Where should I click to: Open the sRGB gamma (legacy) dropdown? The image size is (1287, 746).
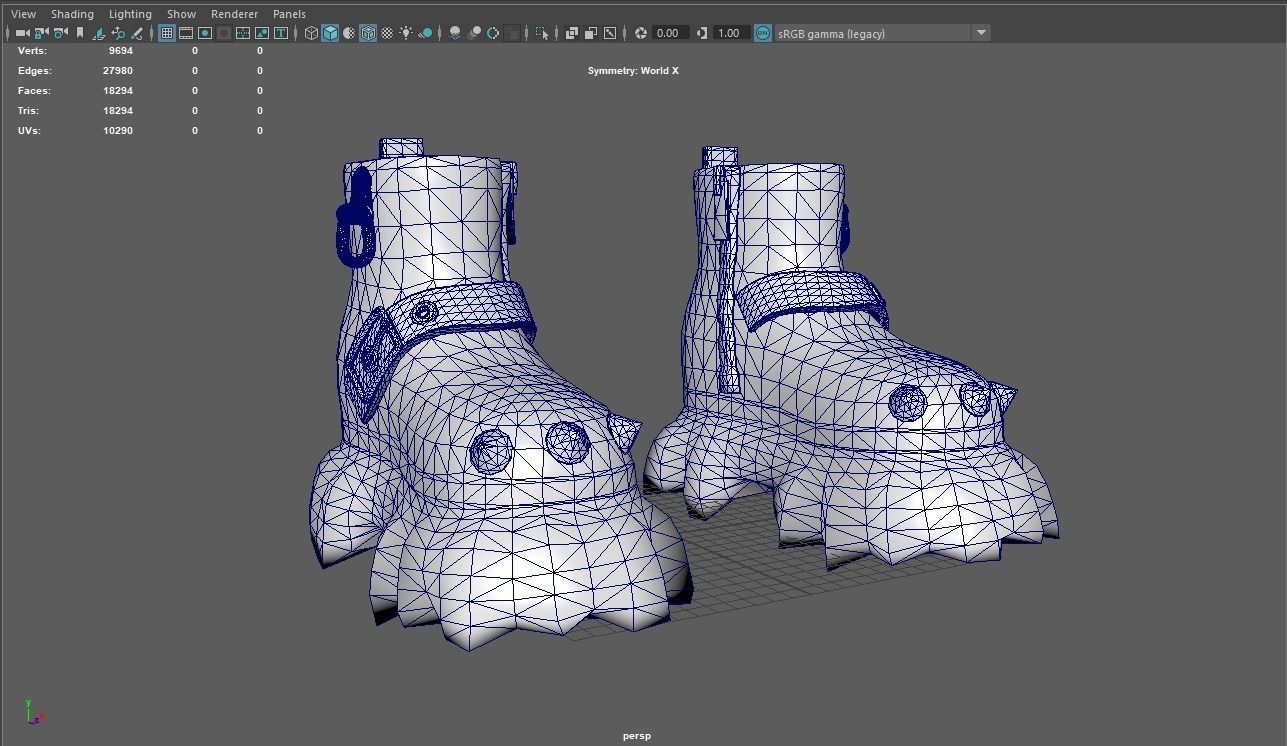pyautogui.click(x=882, y=33)
